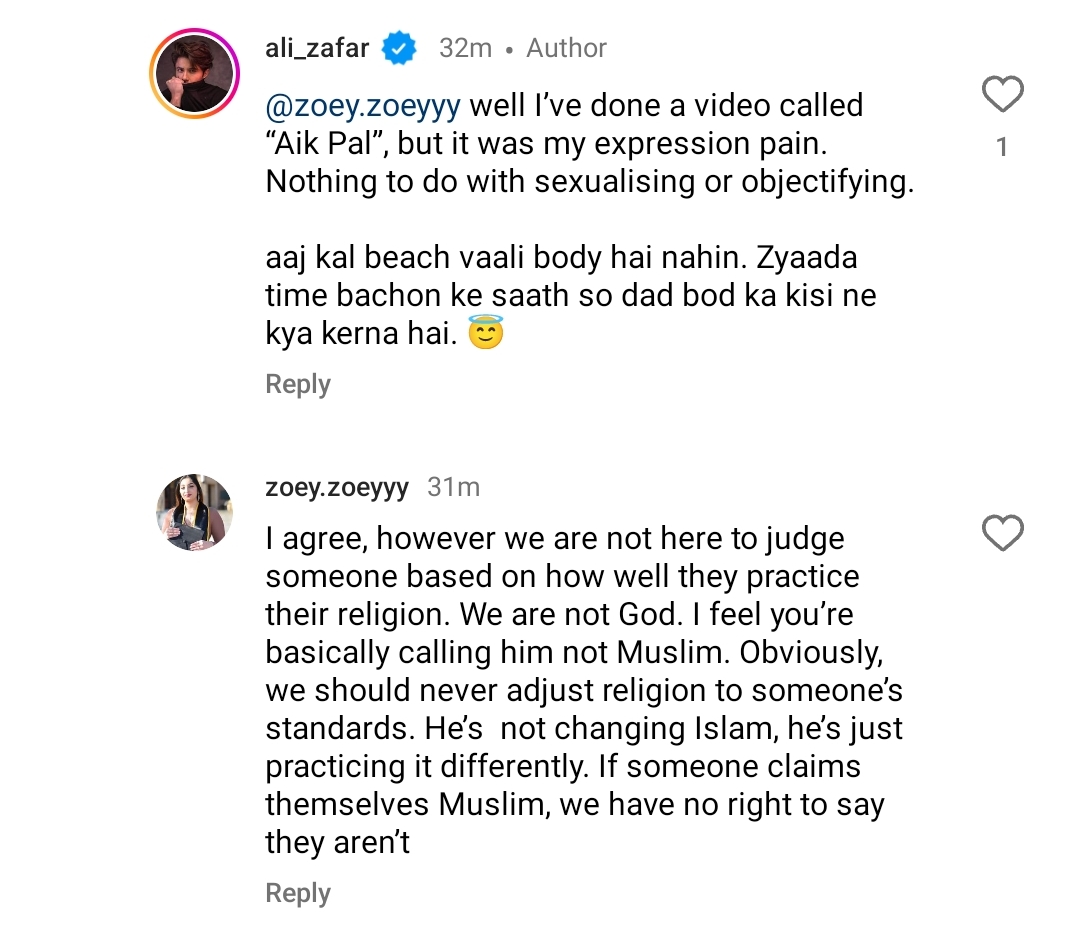Visit the zoey.zoeyyy commenter username
Image resolution: width=1080 pixels, height=935 pixels.
[x=337, y=487]
